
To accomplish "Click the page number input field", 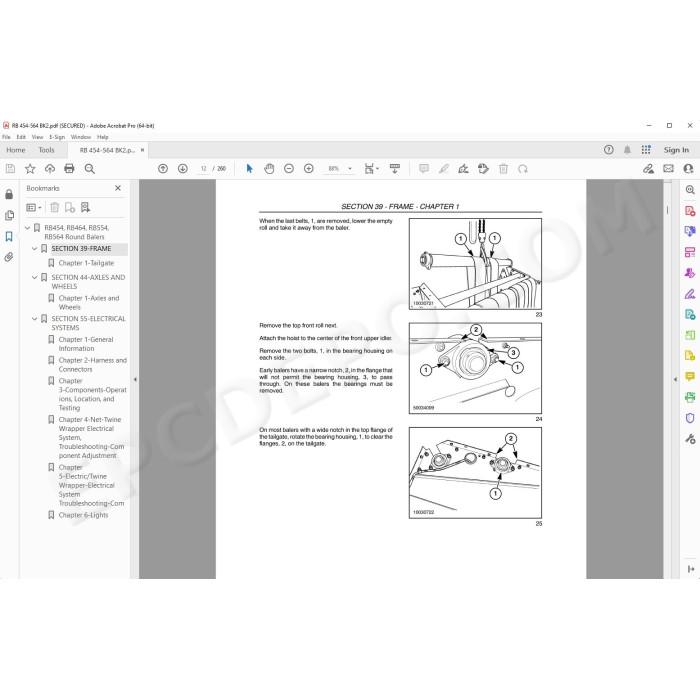I will click(204, 169).
